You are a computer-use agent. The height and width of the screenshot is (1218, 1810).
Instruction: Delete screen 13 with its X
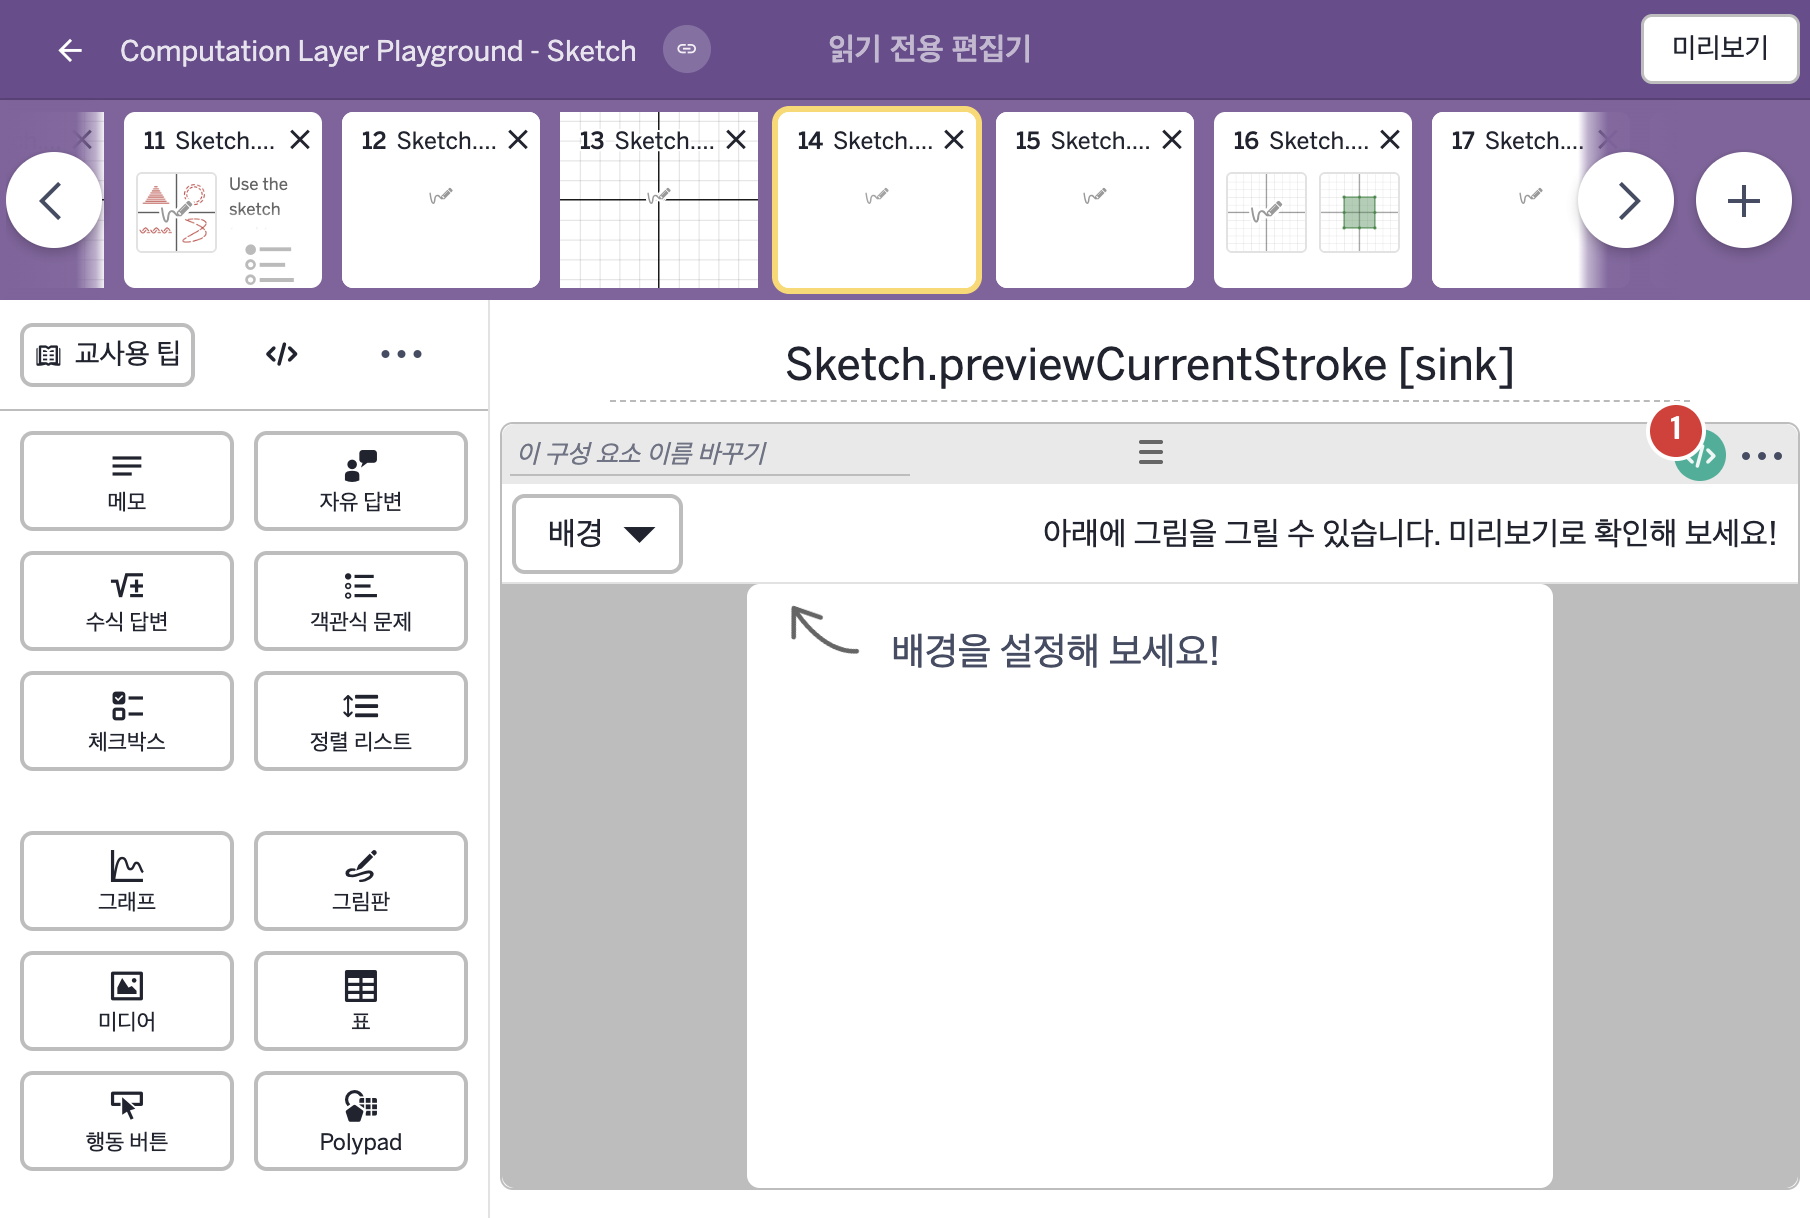(x=736, y=140)
